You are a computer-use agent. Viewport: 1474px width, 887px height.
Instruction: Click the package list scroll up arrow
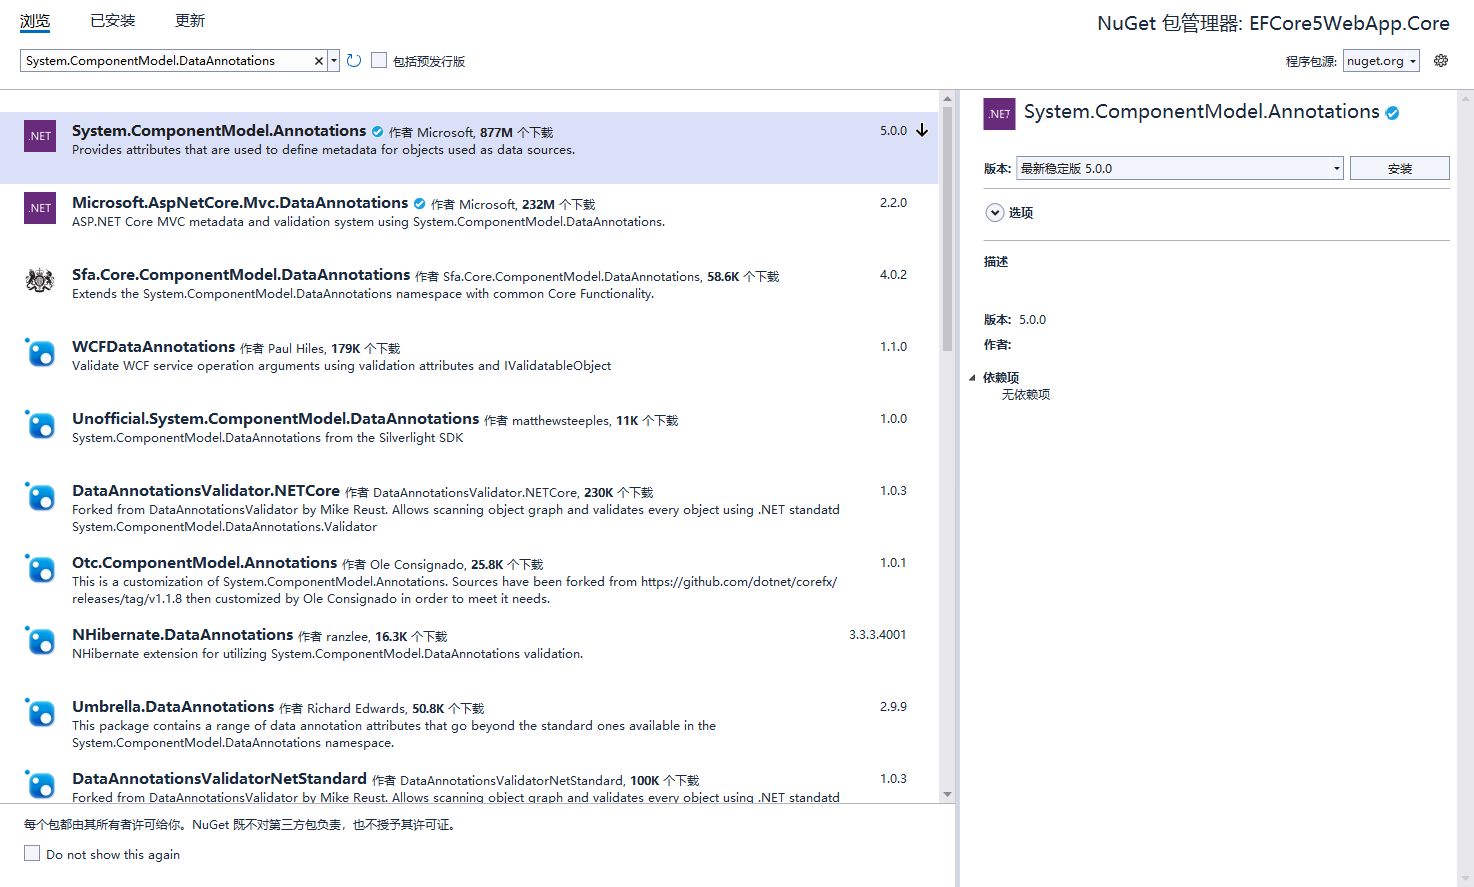pos(947,98)
